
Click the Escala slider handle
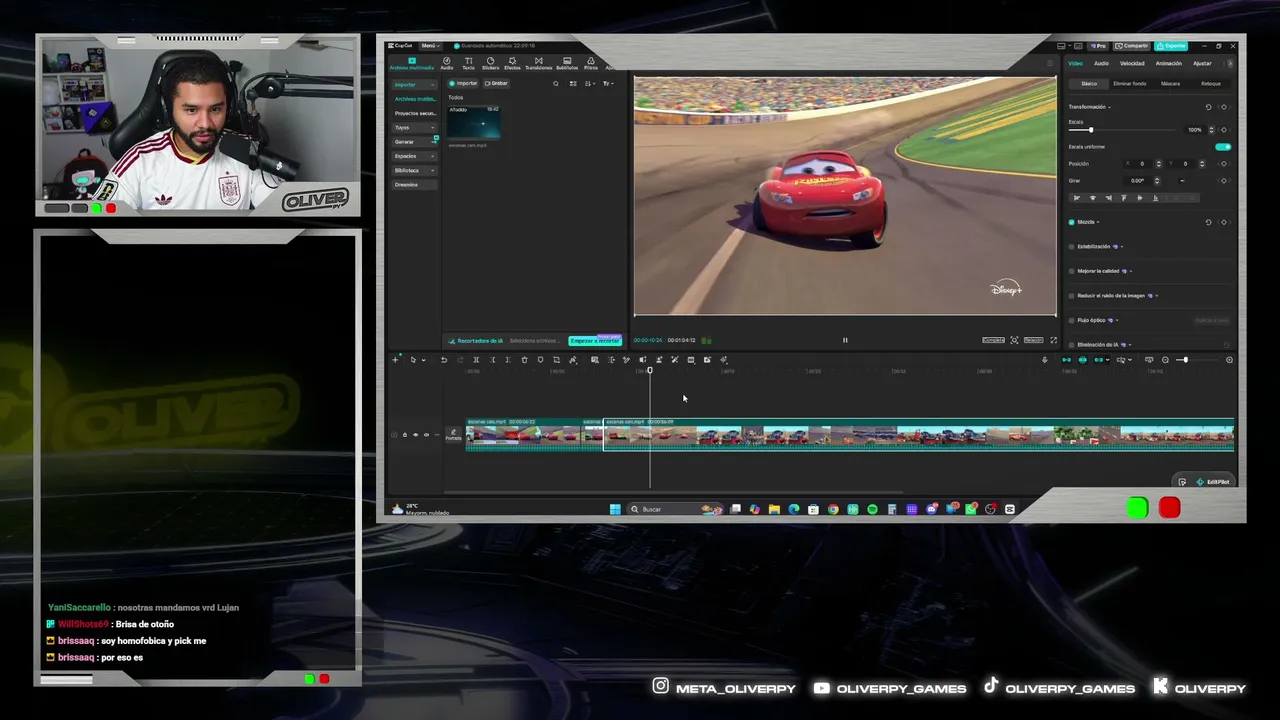(1090, 130)
